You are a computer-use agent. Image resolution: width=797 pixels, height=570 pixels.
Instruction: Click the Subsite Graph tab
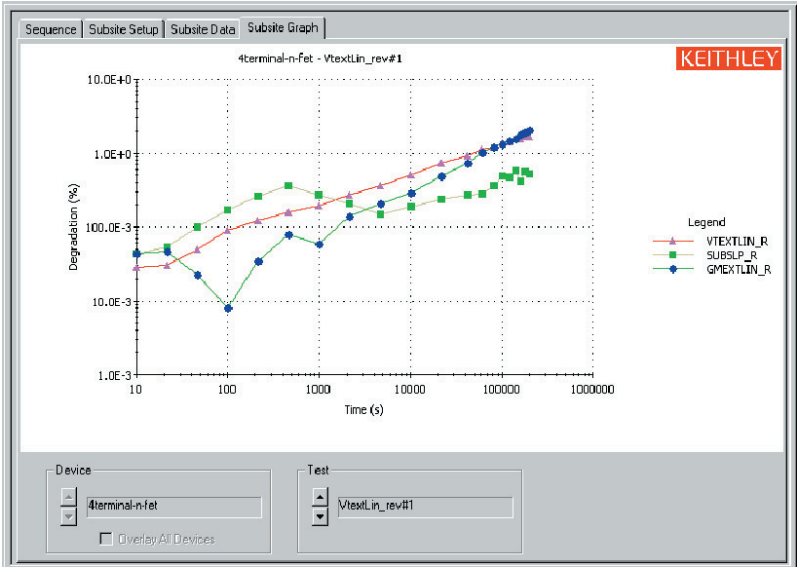point(284,28)
